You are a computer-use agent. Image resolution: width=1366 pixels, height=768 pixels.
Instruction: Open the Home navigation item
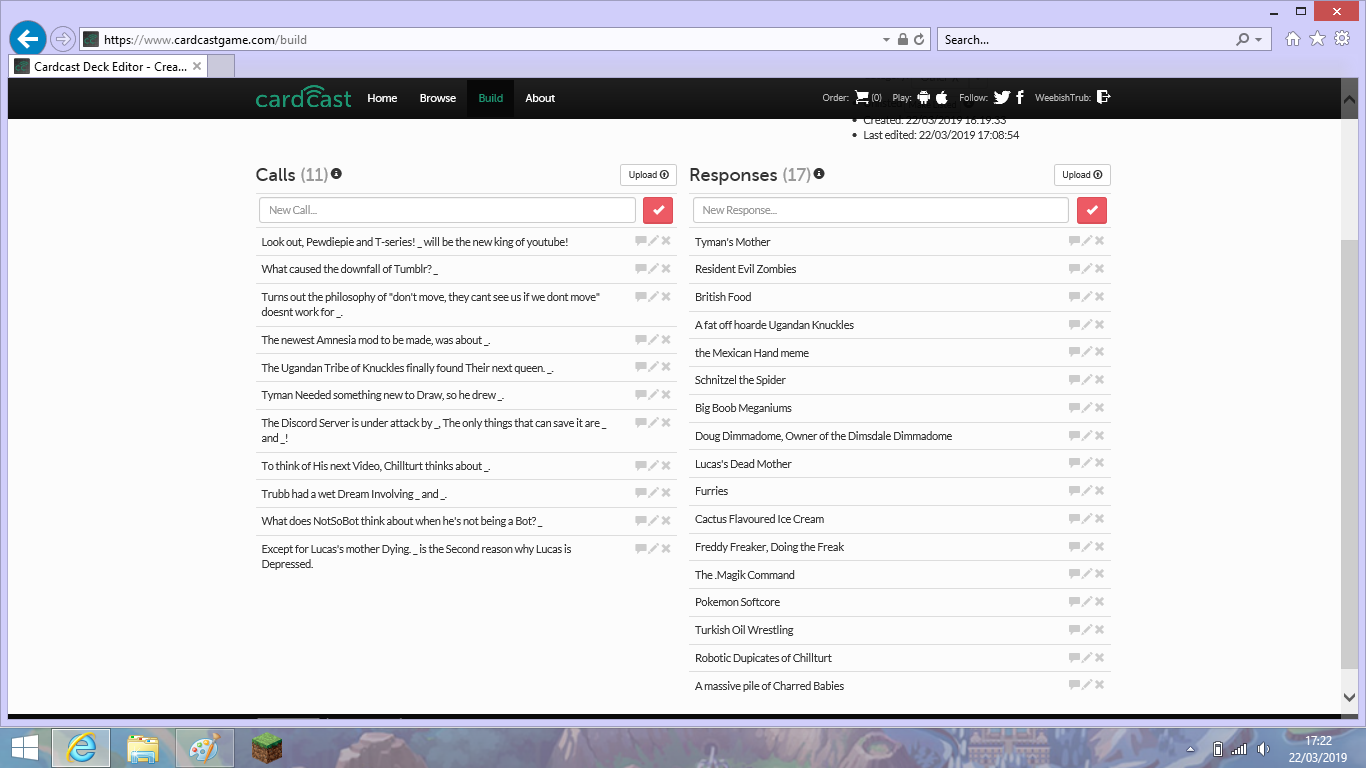(x=382, y=98)
